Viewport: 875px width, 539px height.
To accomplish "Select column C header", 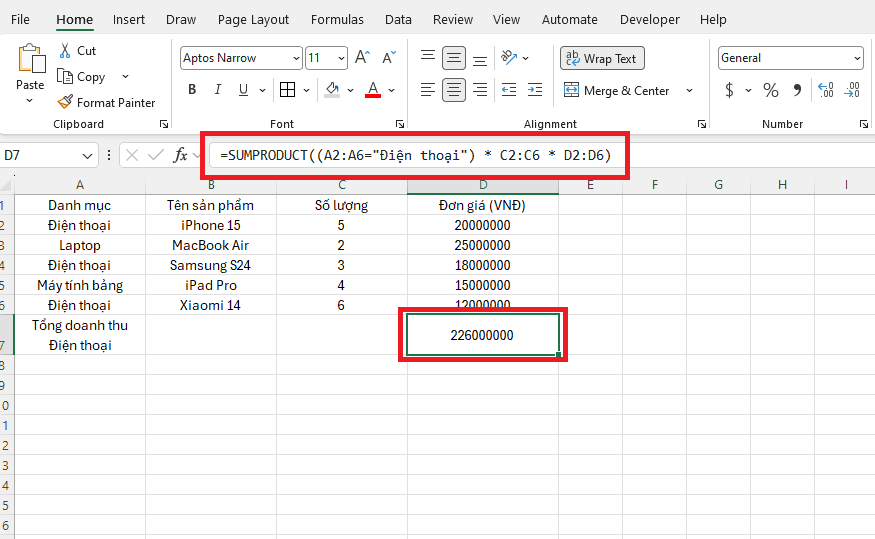I will coord(342,185).
